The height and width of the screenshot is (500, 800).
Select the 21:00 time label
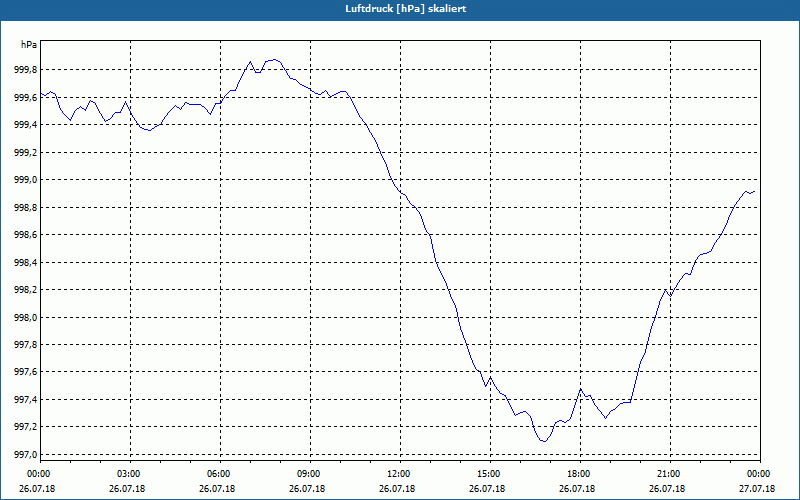pyautogui.click(x=669, y=474)
